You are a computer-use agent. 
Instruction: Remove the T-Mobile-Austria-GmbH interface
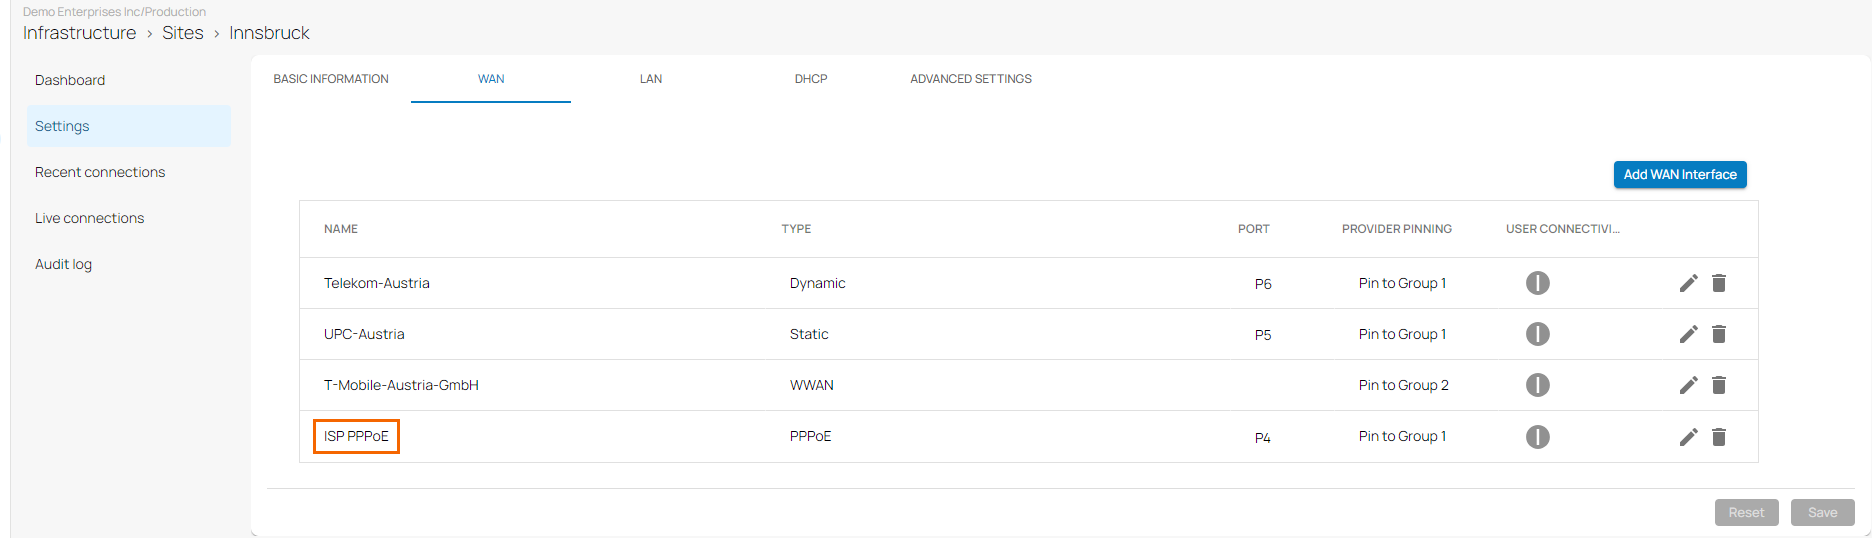[1719, 385]
